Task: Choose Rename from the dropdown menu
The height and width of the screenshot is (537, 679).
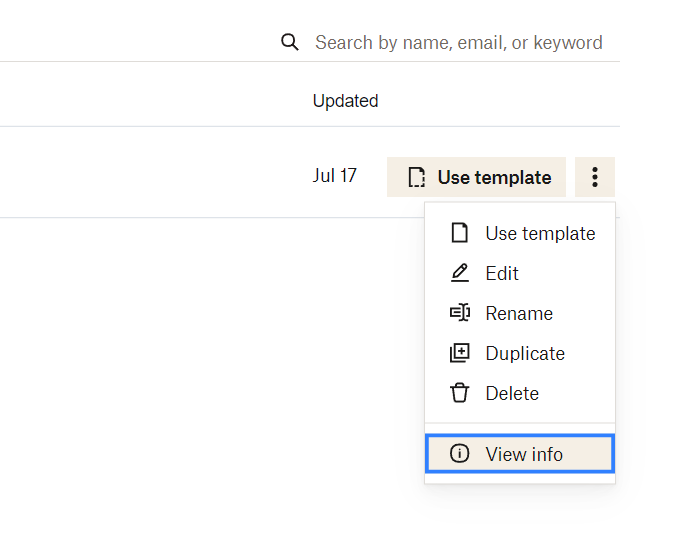Action: pyautogui.click(x=520, y=313)
